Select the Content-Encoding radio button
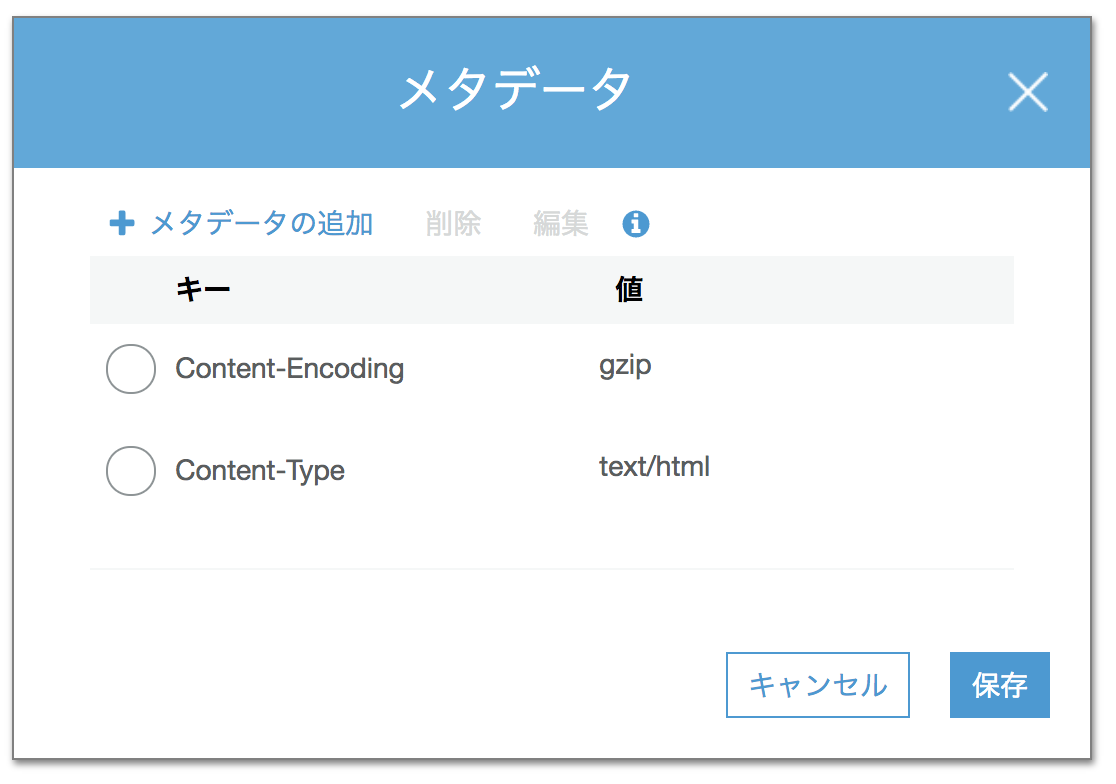 coord(130,369)
